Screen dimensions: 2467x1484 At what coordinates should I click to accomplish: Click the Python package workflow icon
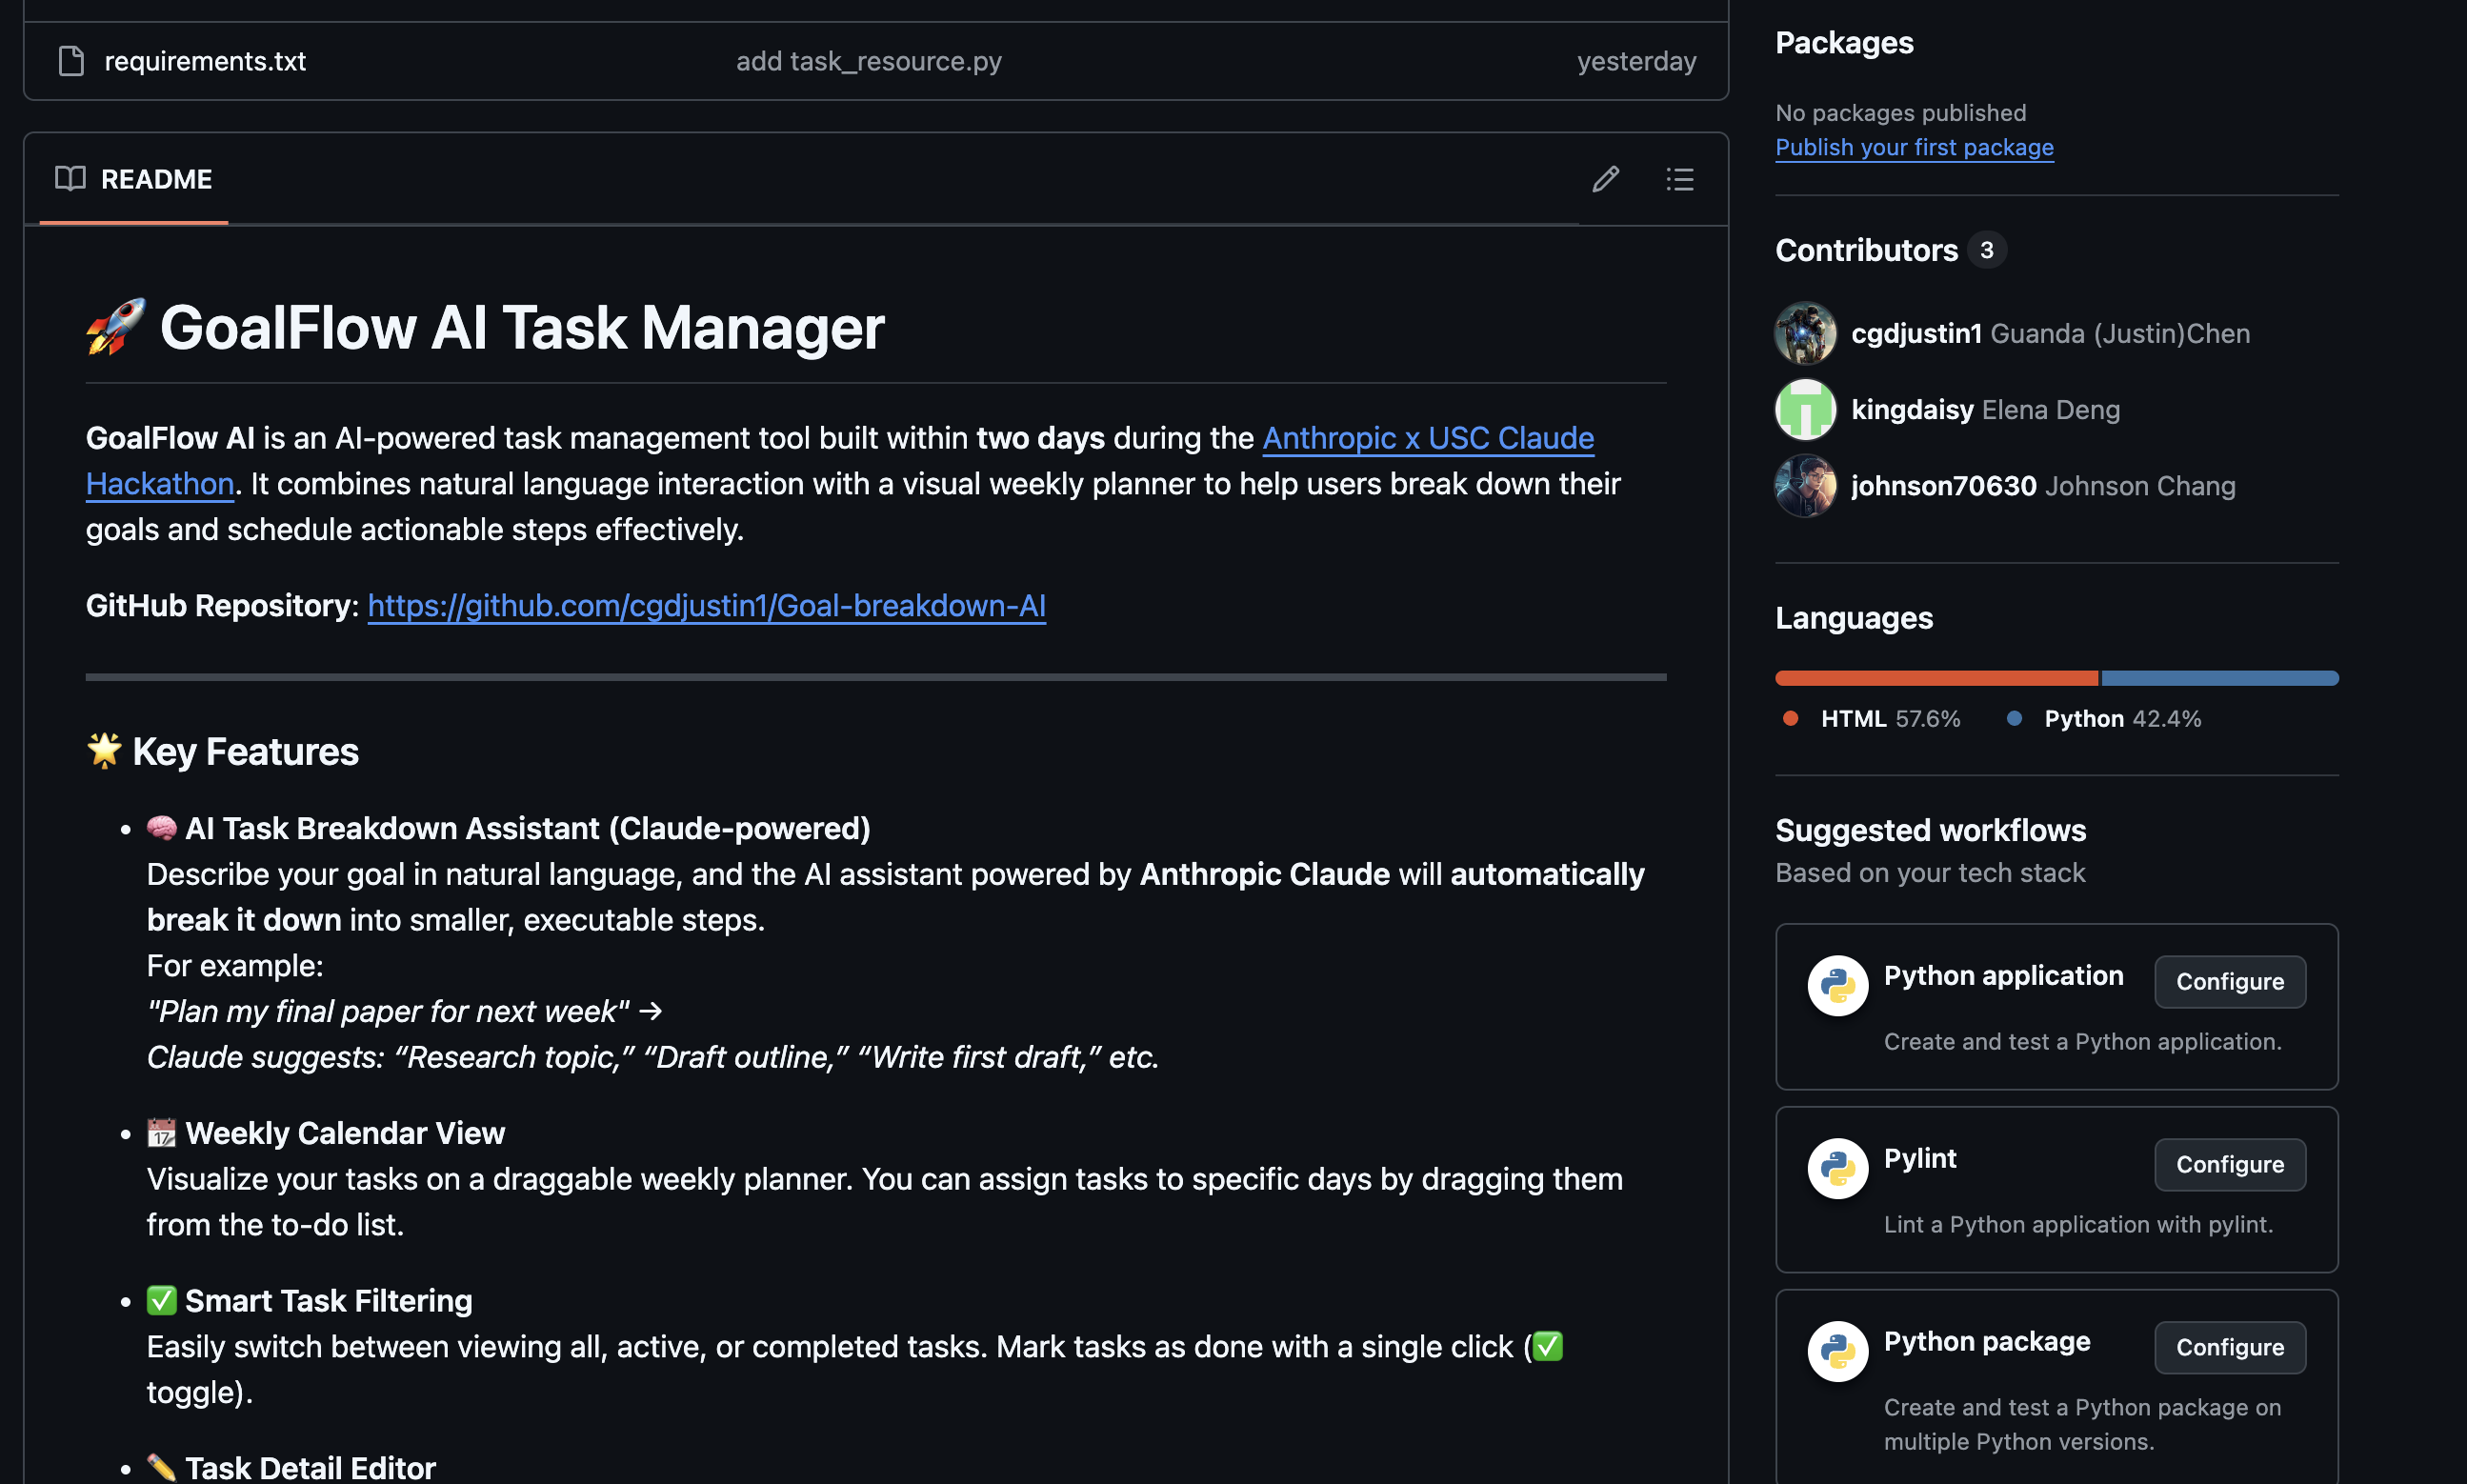(1837, 1351)
